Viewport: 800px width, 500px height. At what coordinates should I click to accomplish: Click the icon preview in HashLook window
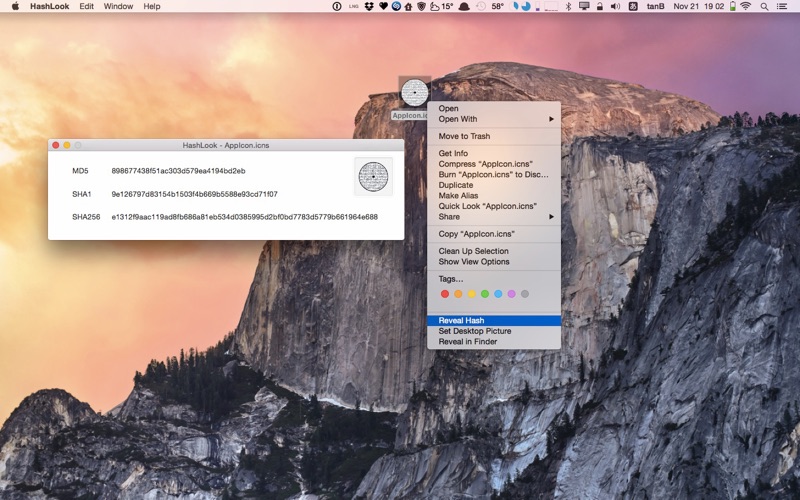[x=373, y=177]
